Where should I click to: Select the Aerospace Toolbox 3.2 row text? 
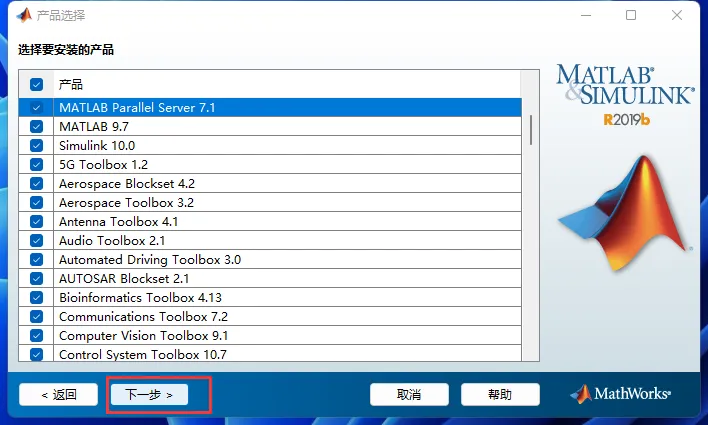click(x=126, y=202)
